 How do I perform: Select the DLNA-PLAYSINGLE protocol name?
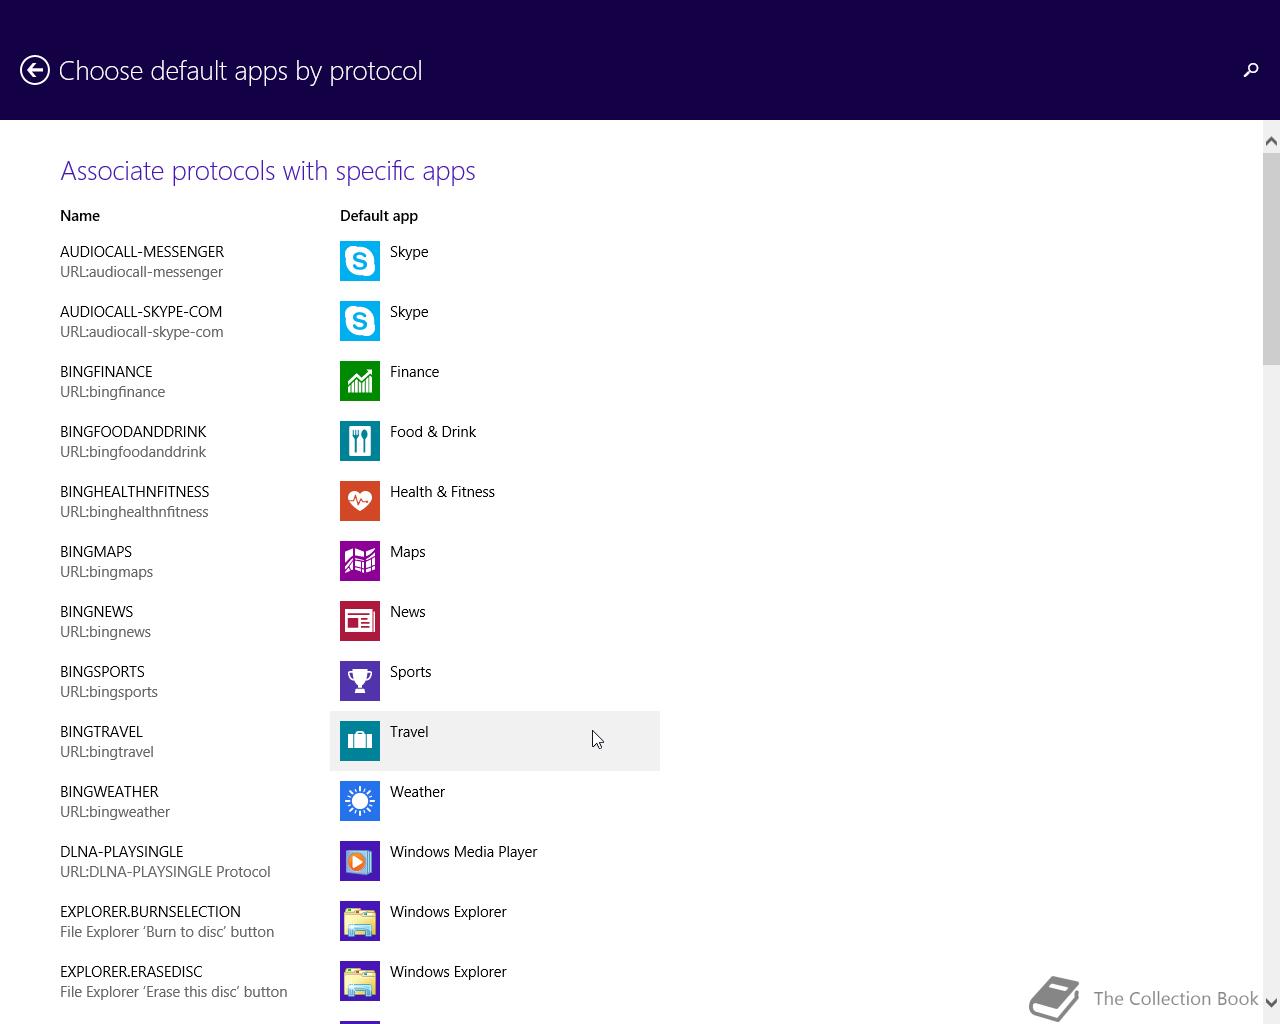click(x=121, y=852)
